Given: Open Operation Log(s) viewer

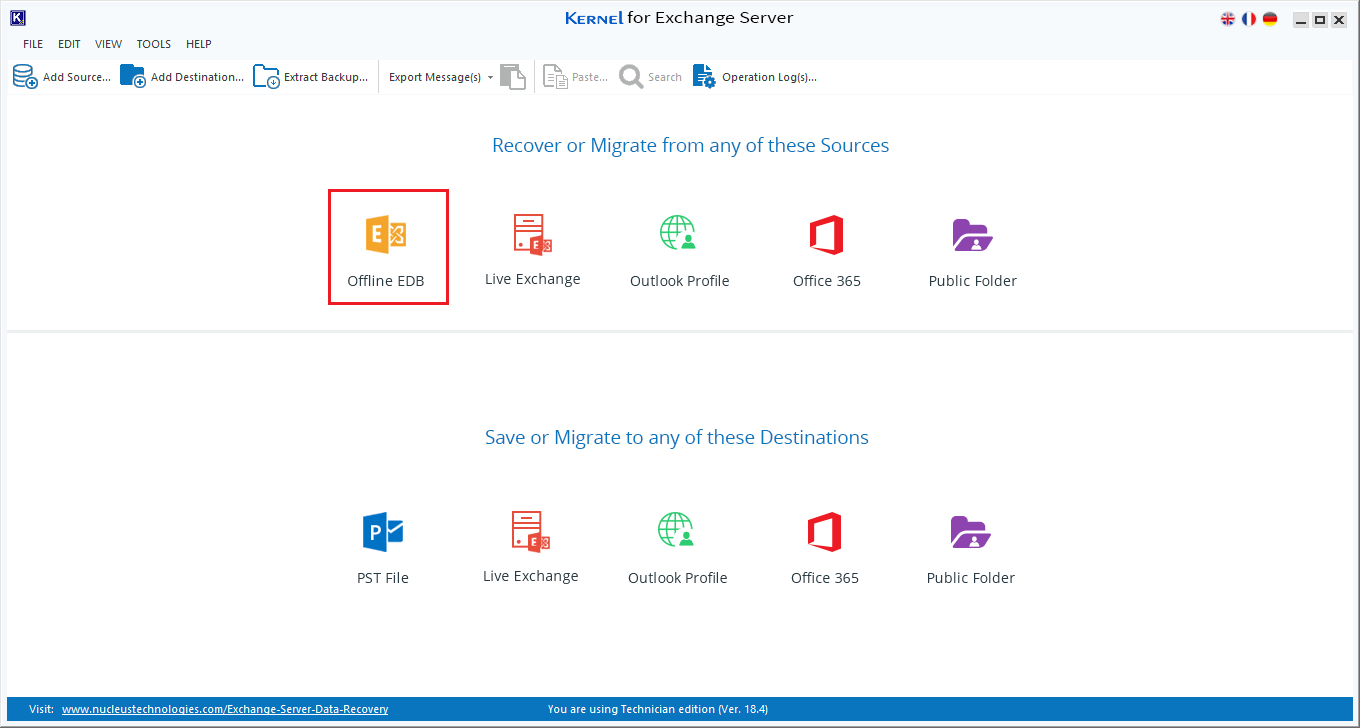Looking at the screenshot, I should point(755,77).
